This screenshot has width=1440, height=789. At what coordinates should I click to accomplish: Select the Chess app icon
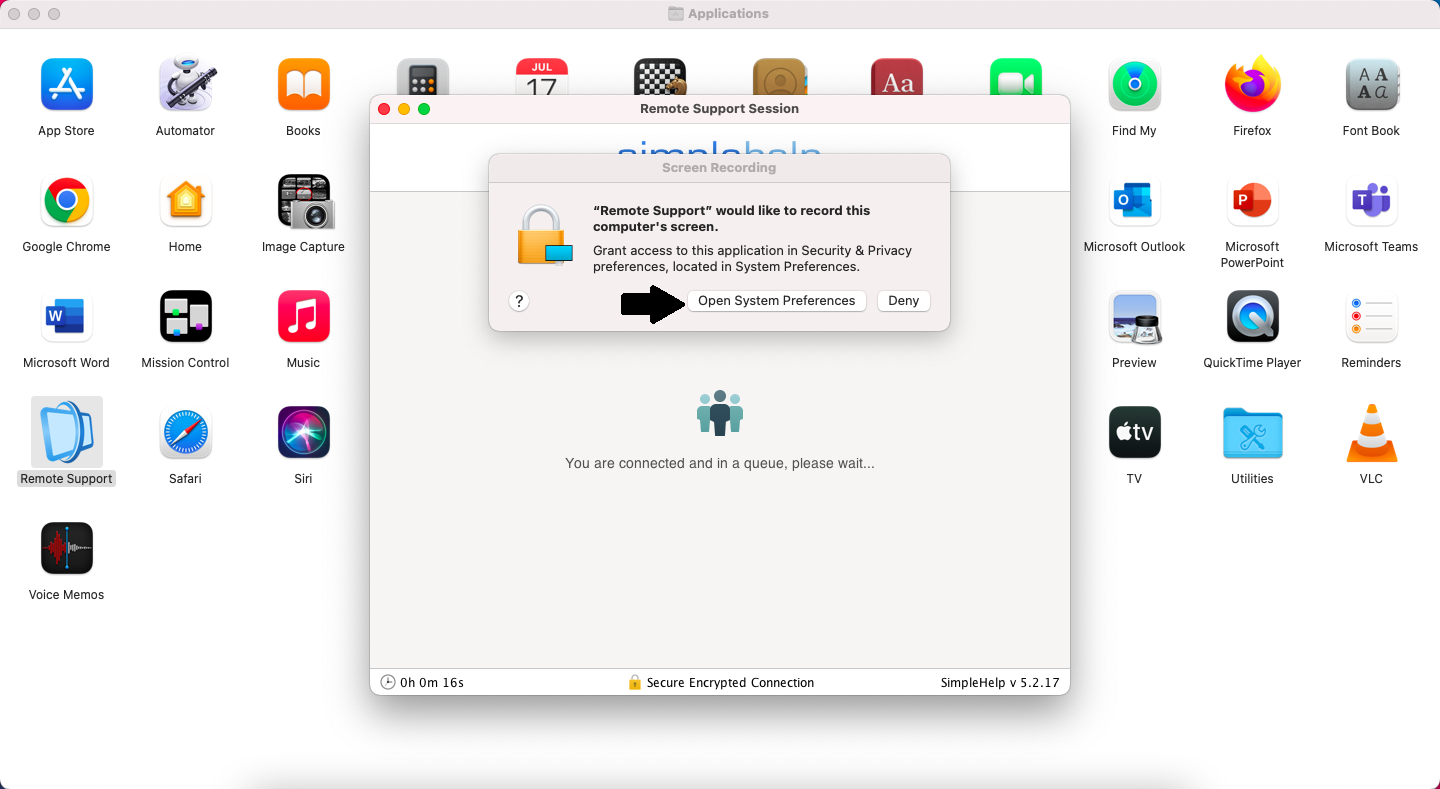point(660,77)
